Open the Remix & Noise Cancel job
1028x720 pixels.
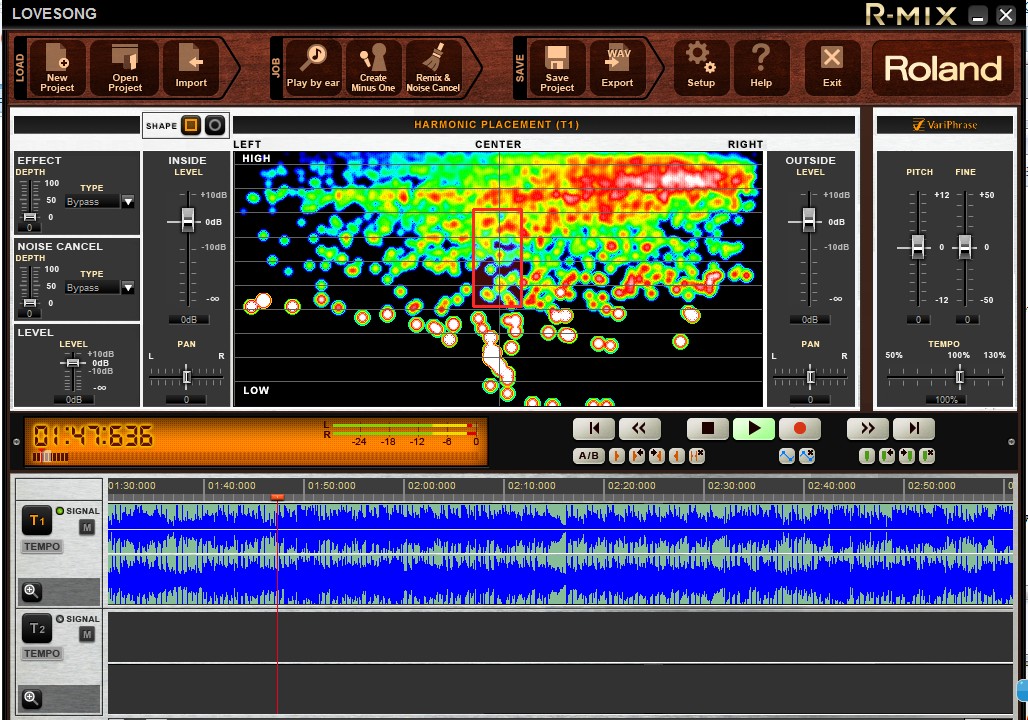(433, 68)
